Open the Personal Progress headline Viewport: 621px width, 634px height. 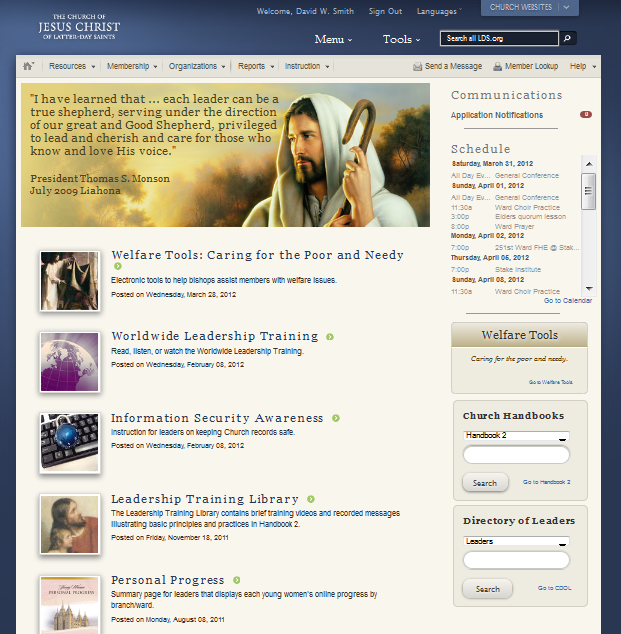[168, 580]
